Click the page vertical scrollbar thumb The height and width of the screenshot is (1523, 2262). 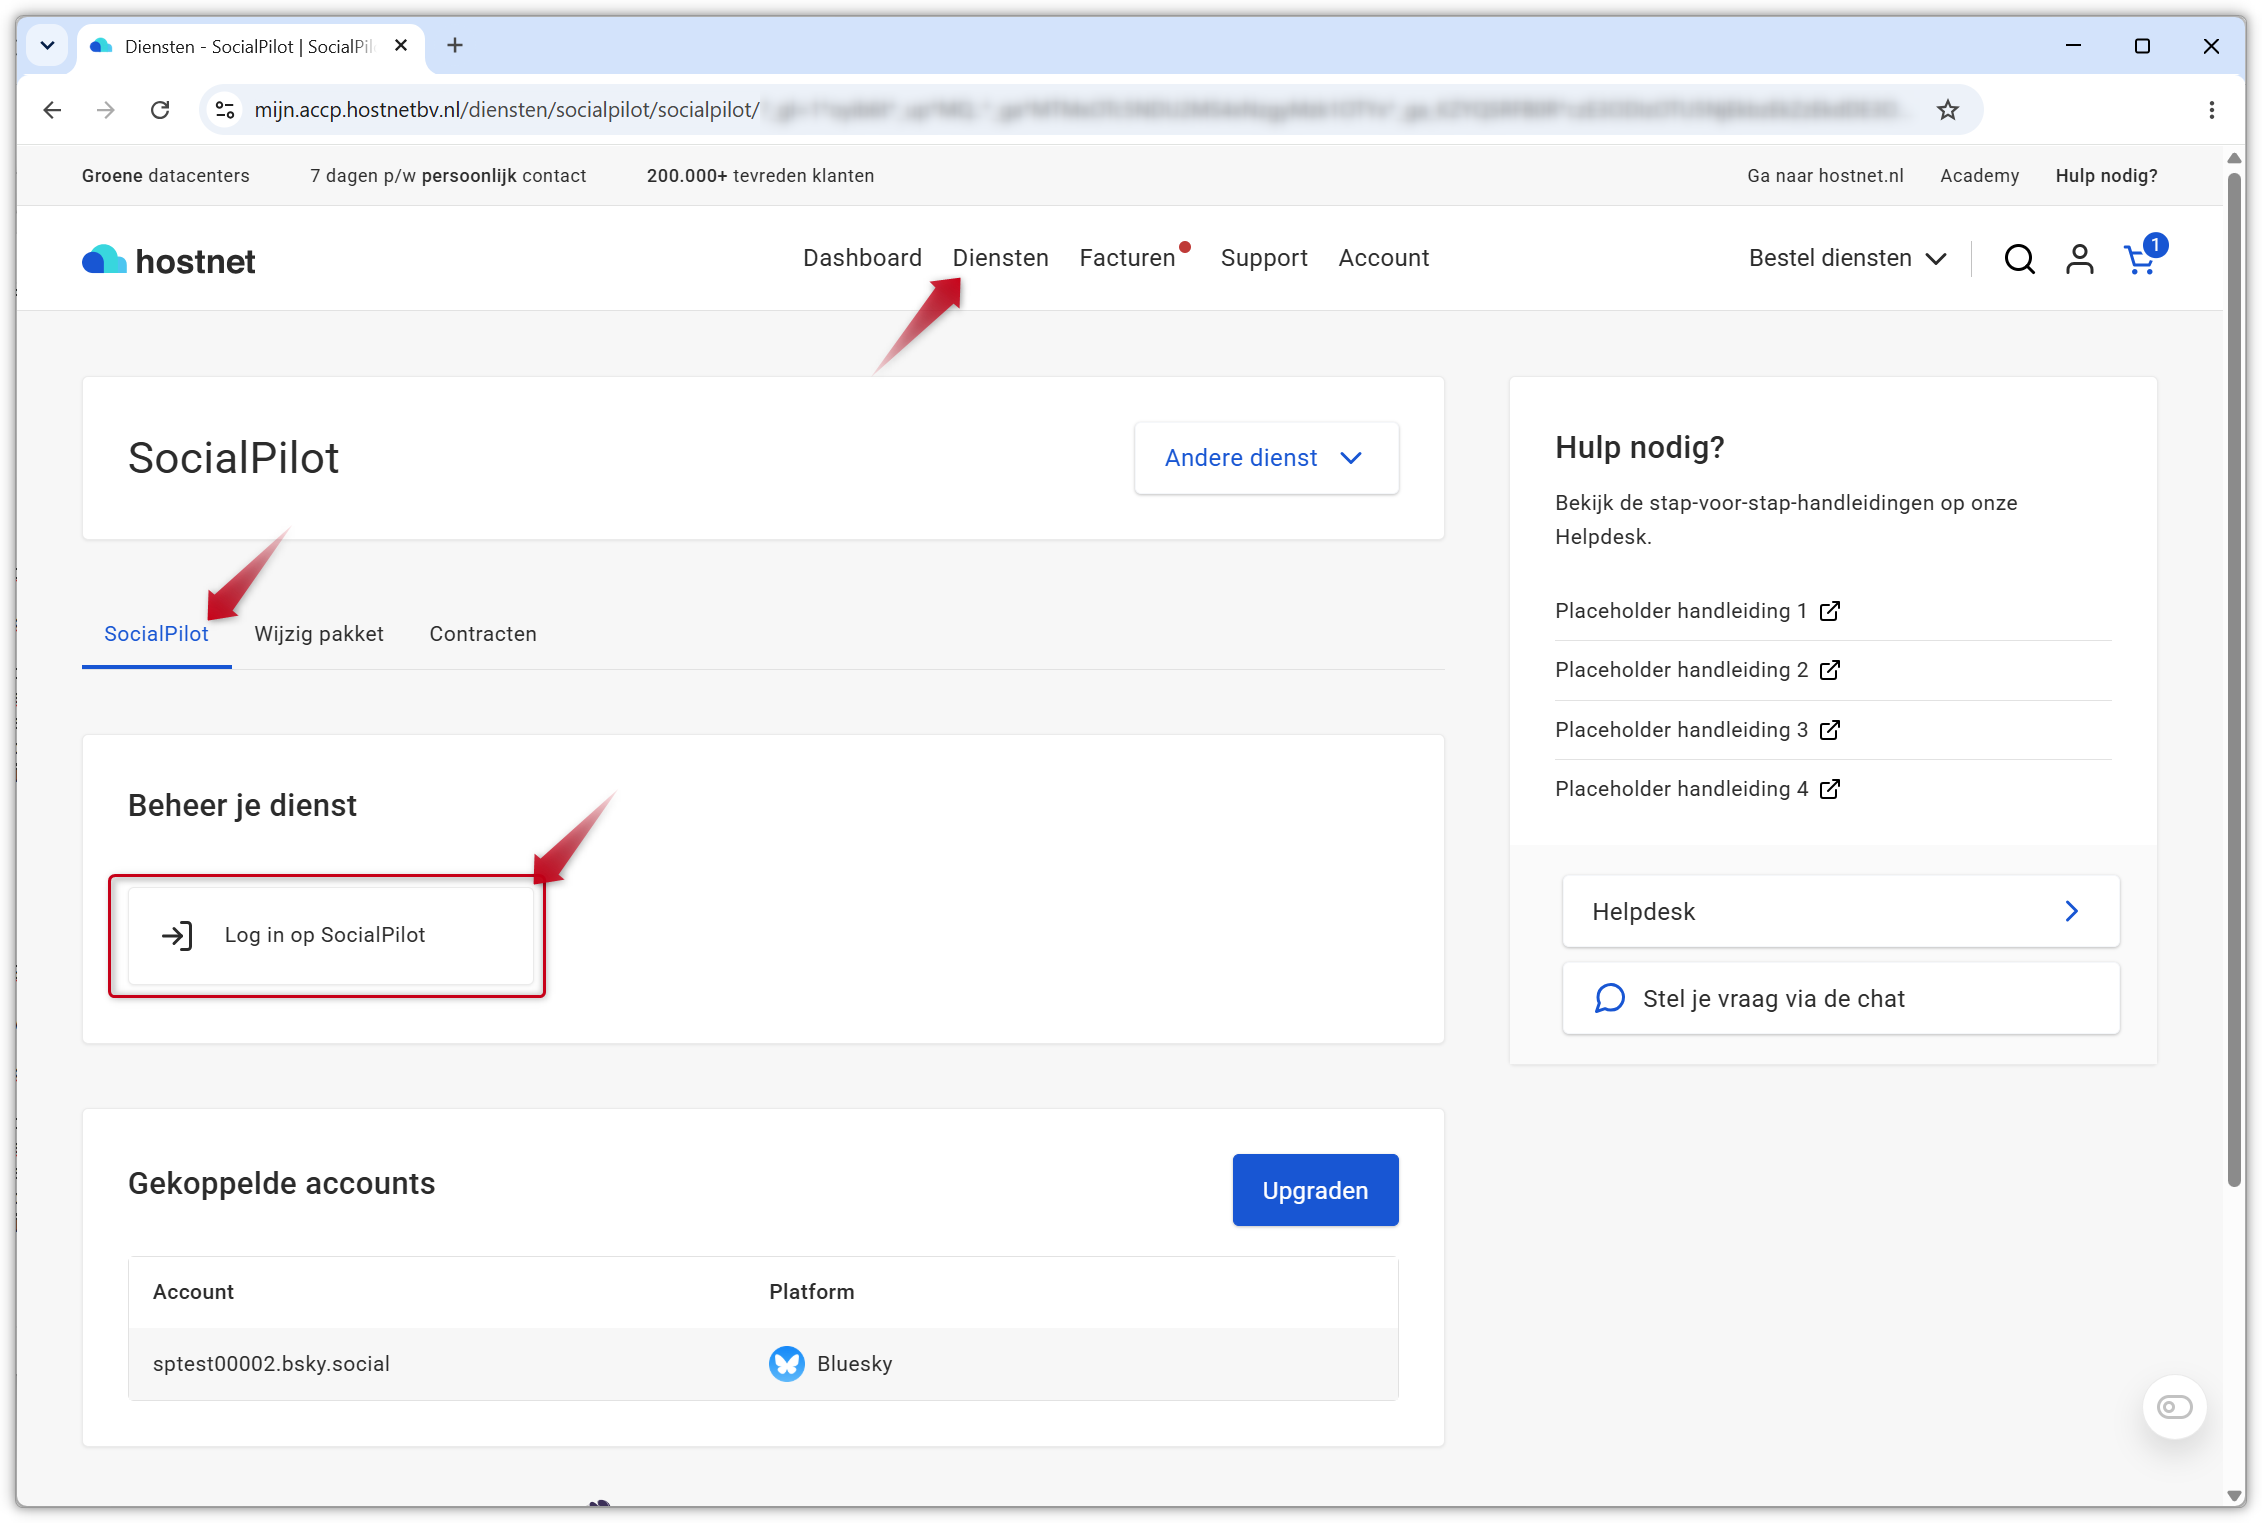click(2234, 680)
